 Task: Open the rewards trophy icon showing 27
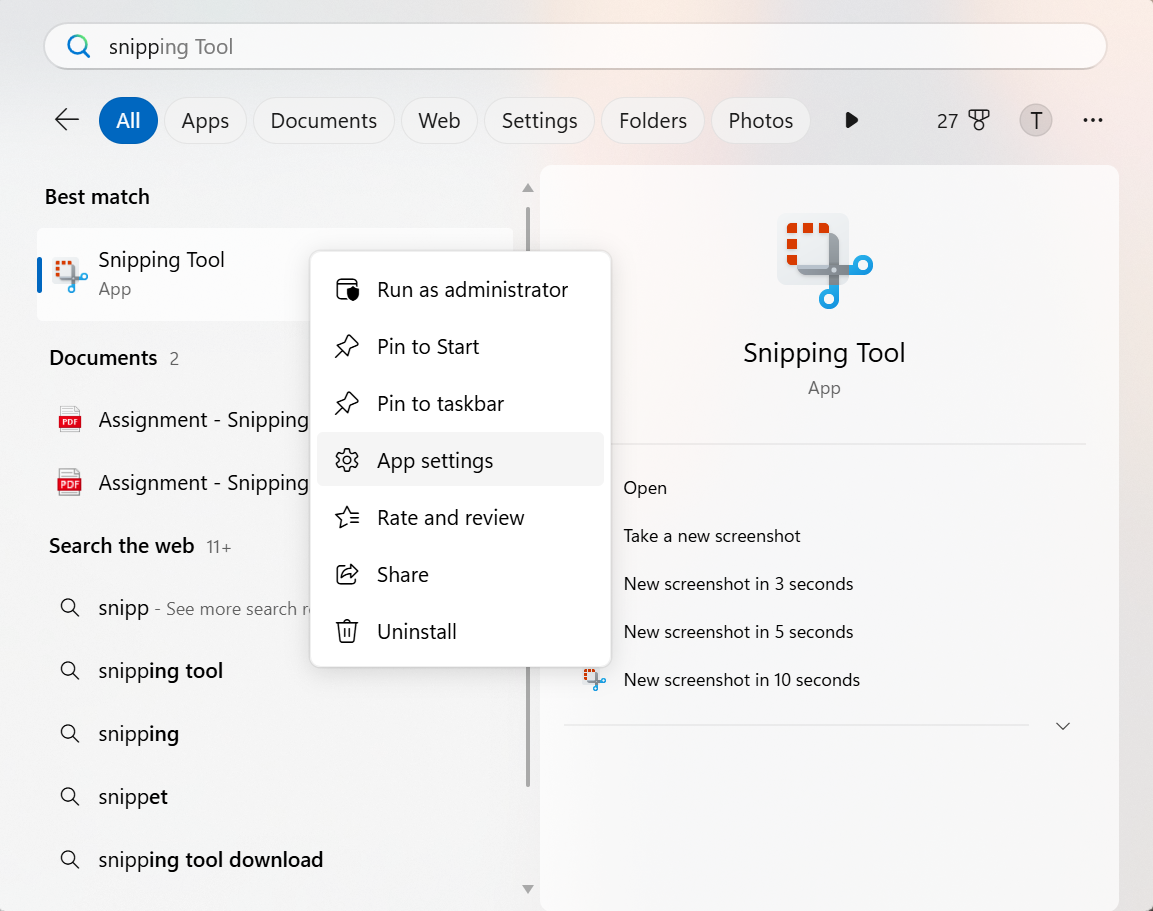click(979, 120)
